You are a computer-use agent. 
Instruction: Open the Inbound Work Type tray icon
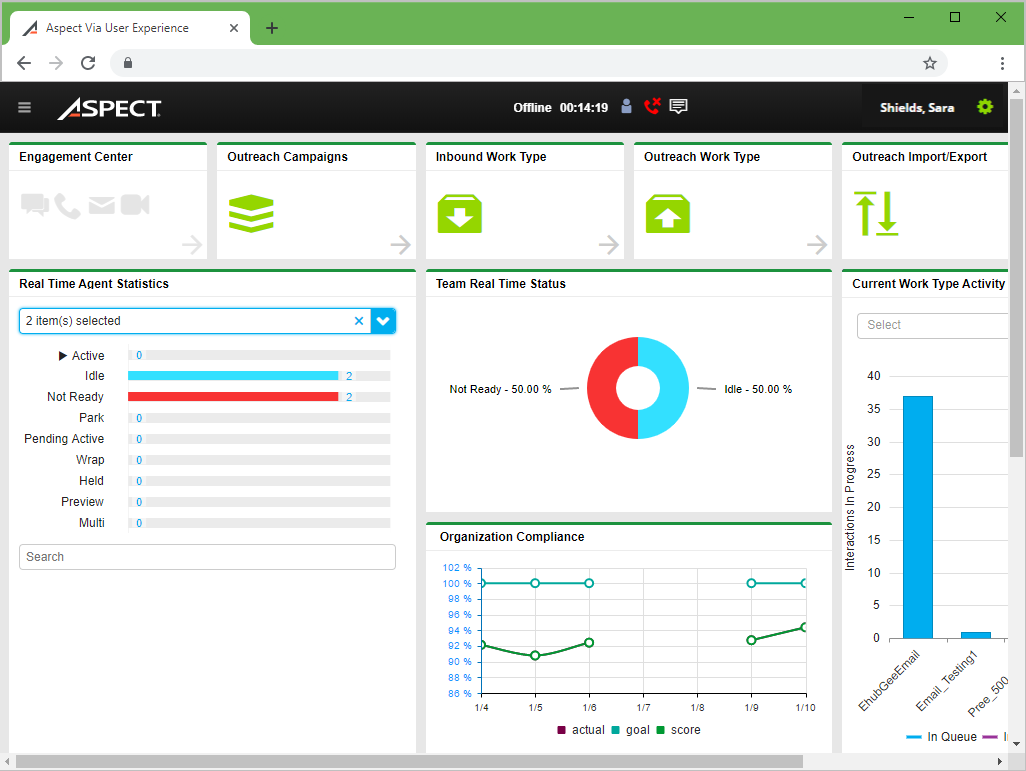point(459,214)
